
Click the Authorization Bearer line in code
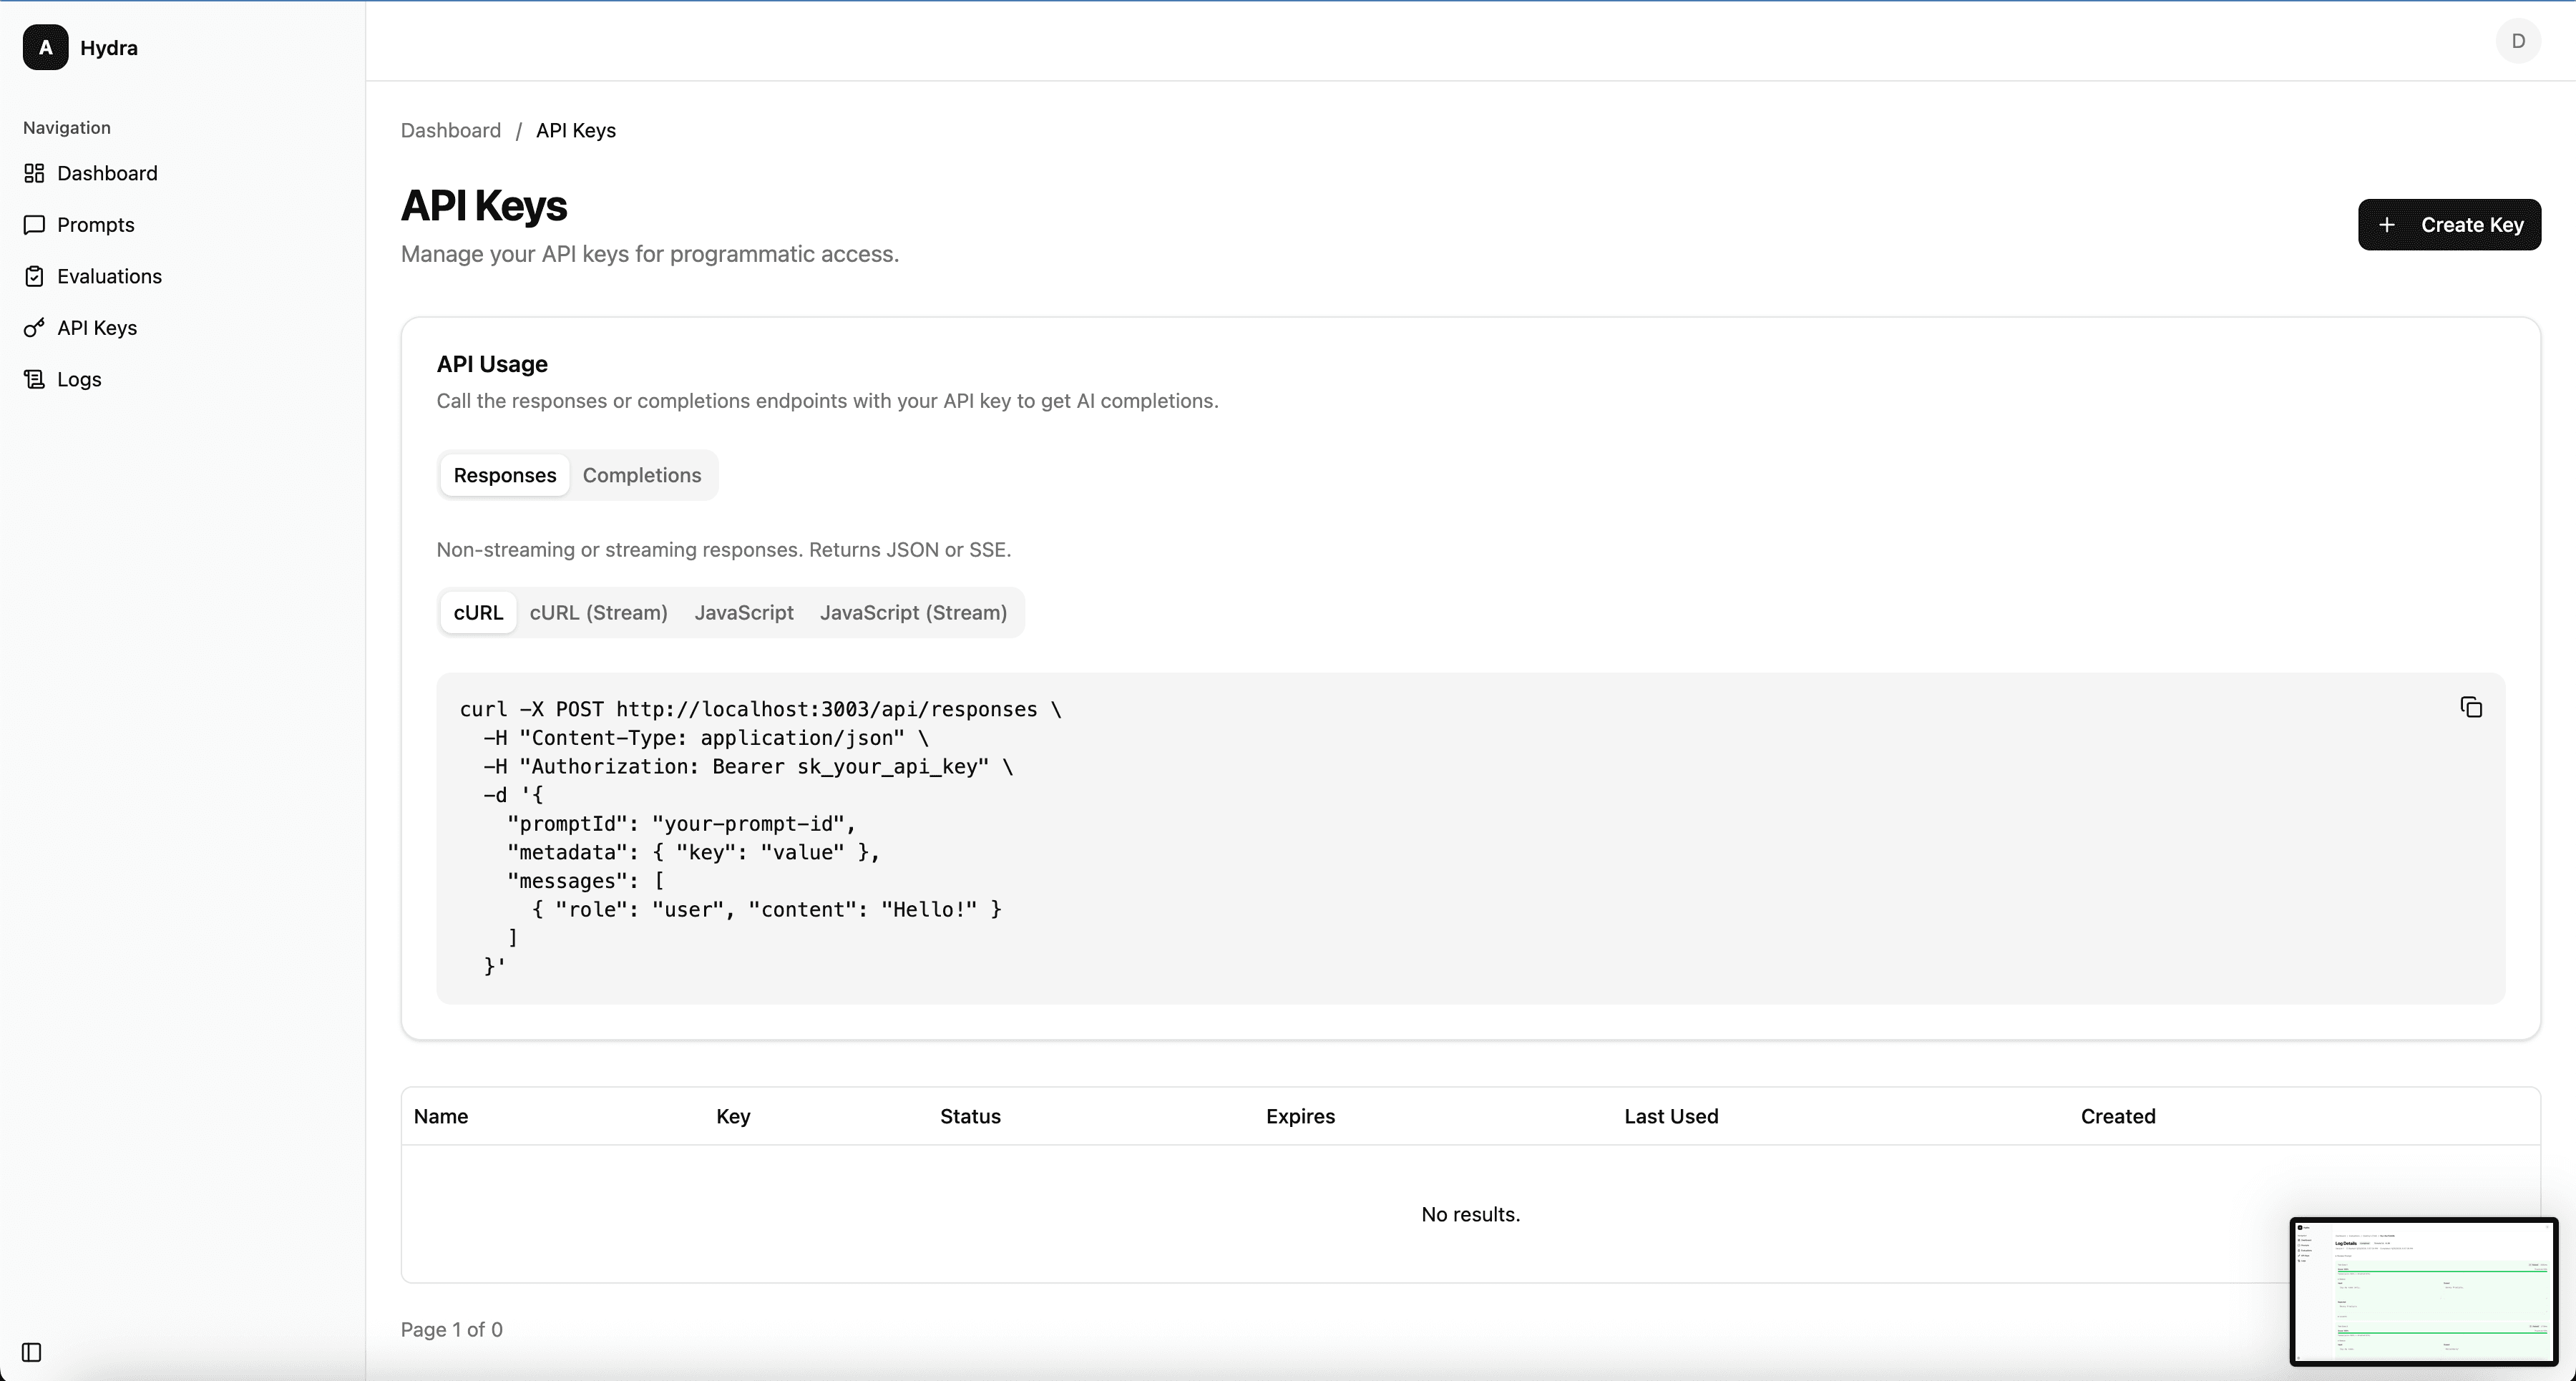tap(748, 766)
